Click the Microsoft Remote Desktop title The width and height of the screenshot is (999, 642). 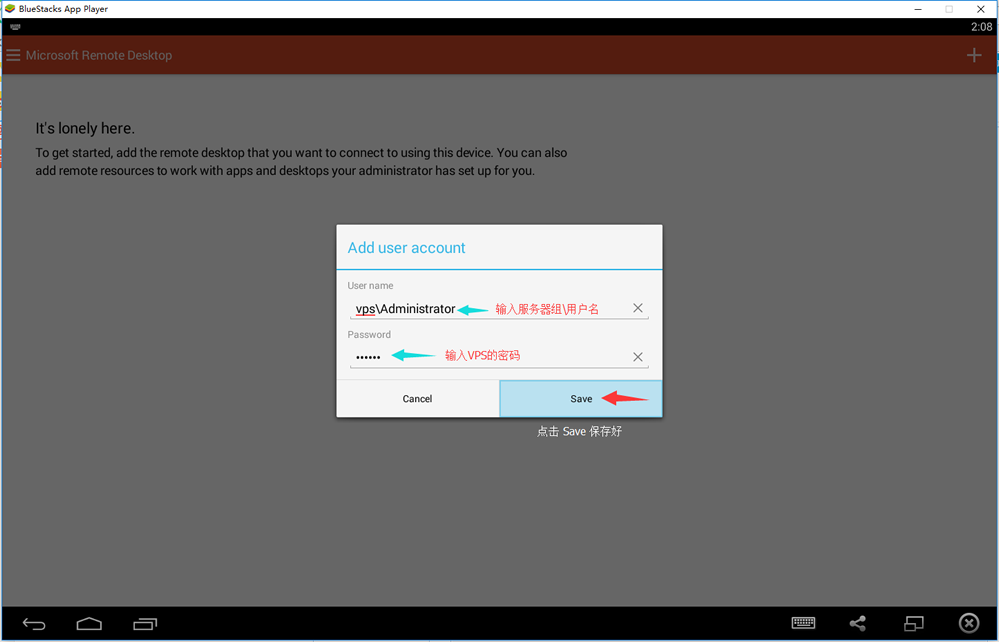tap(99, 55)
